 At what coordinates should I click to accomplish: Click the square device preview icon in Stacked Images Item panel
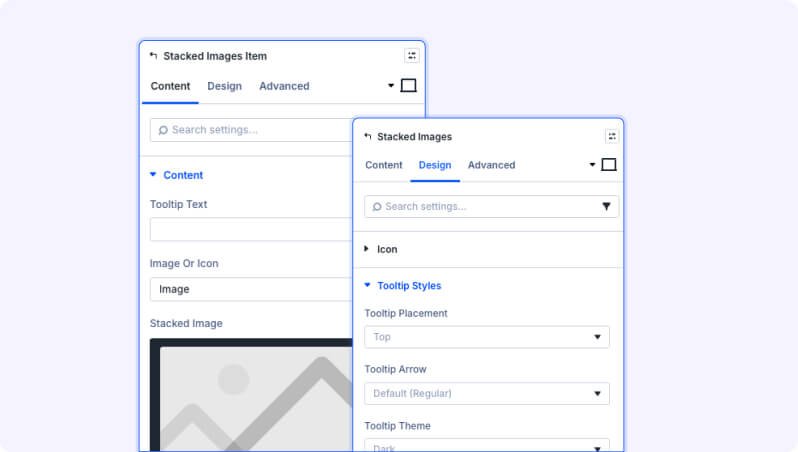(x=408, y=86)
